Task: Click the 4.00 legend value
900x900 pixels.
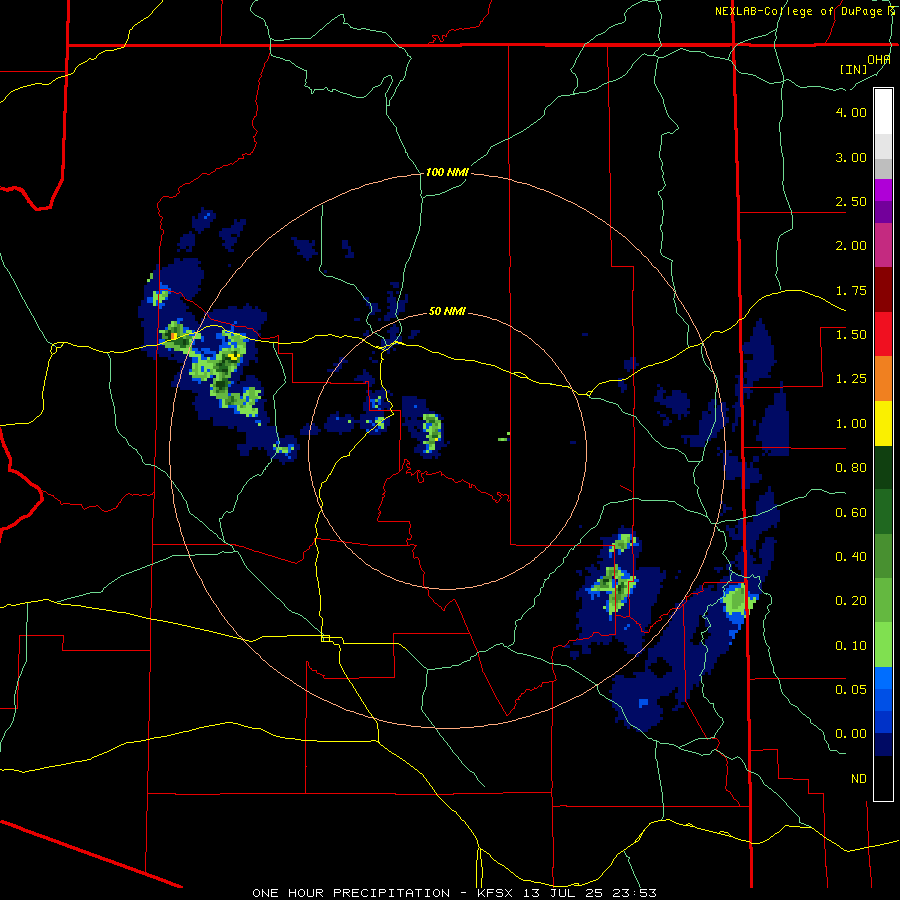Action: [851, 112]
